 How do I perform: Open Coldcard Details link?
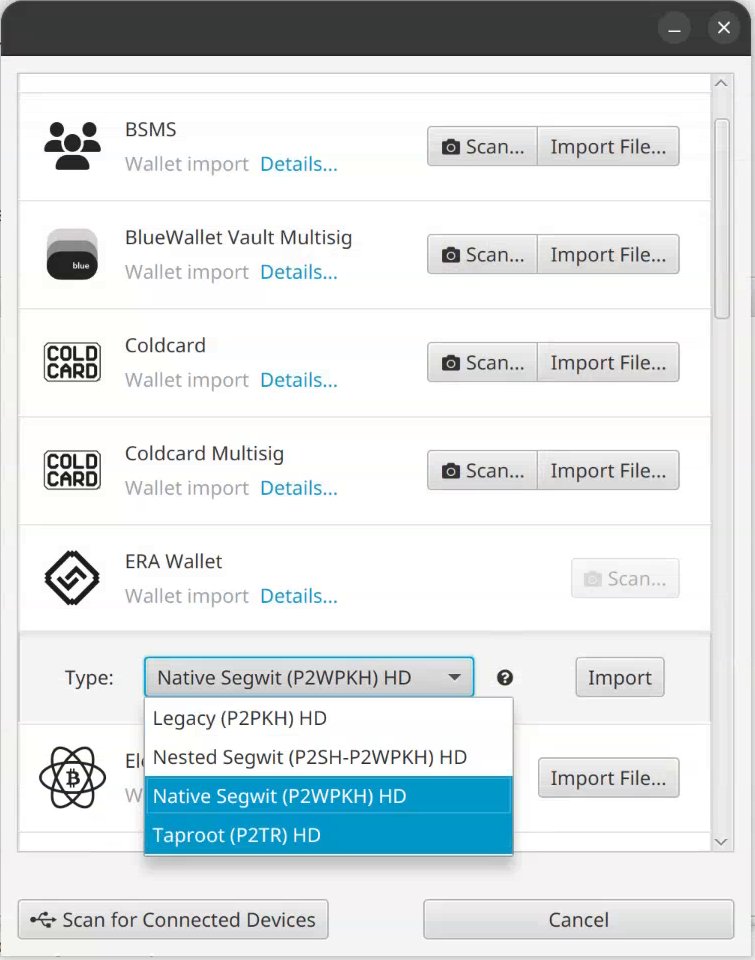[299, 380]
